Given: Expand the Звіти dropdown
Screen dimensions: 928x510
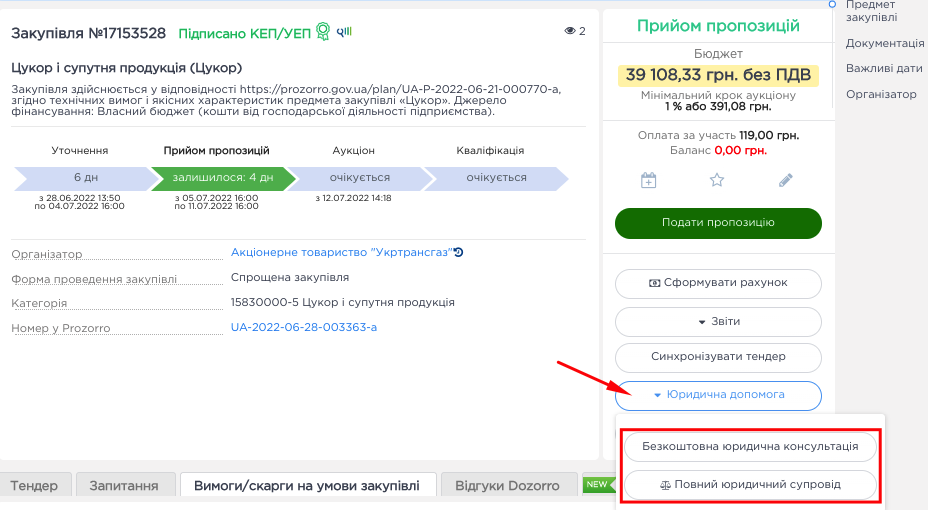Looking at the screenshot, I should [x=718, y=322].
